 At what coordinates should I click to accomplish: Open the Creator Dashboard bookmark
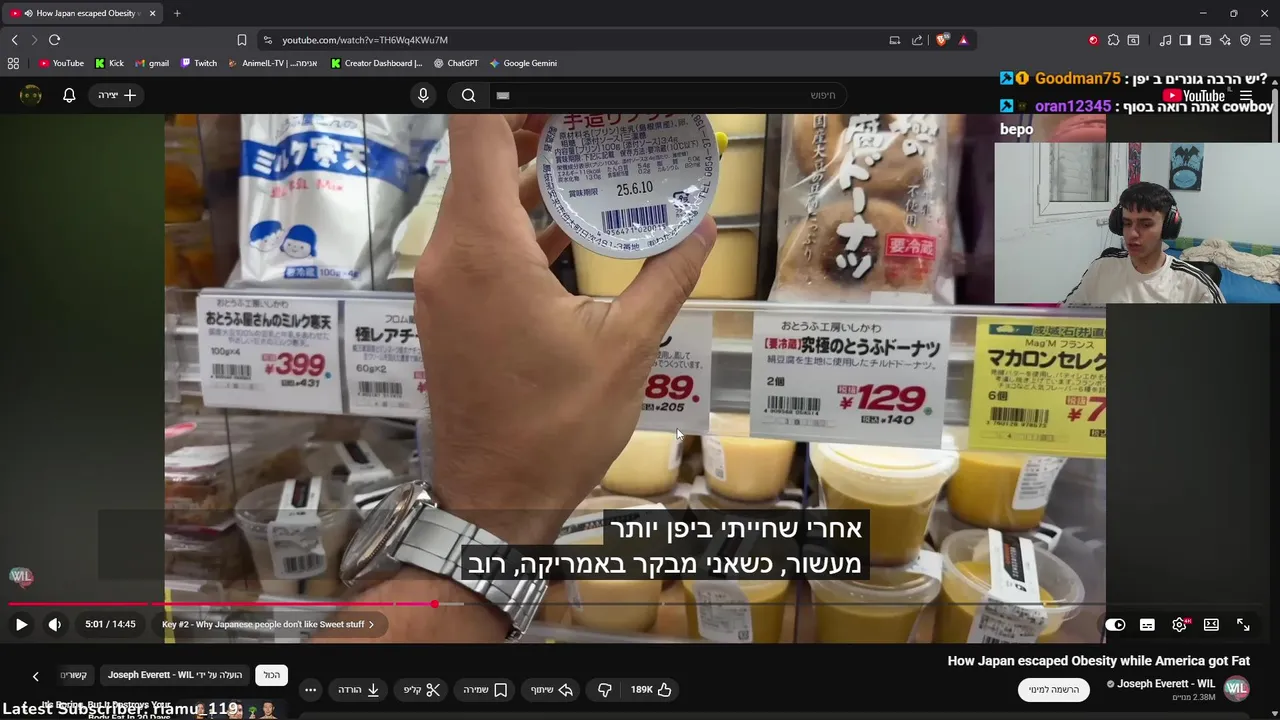coord(376,63)
